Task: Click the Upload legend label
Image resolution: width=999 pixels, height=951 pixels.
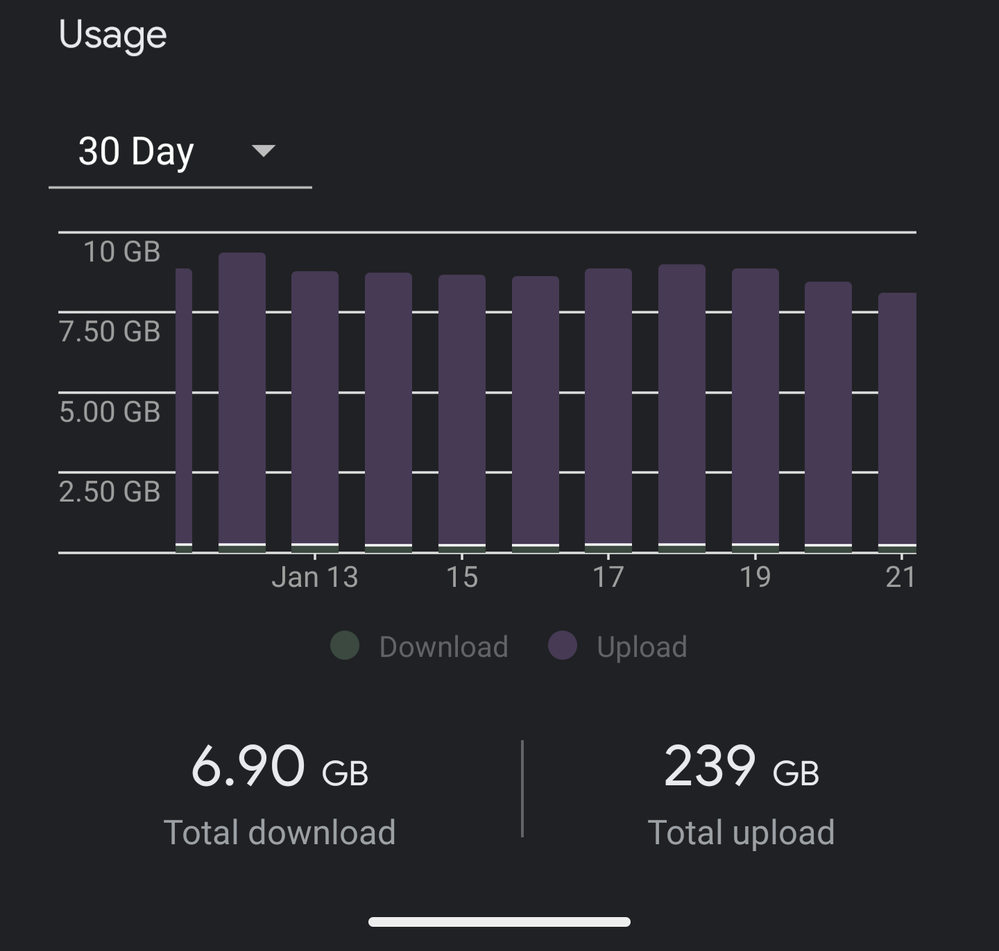Action: click(x=641, y=647)
